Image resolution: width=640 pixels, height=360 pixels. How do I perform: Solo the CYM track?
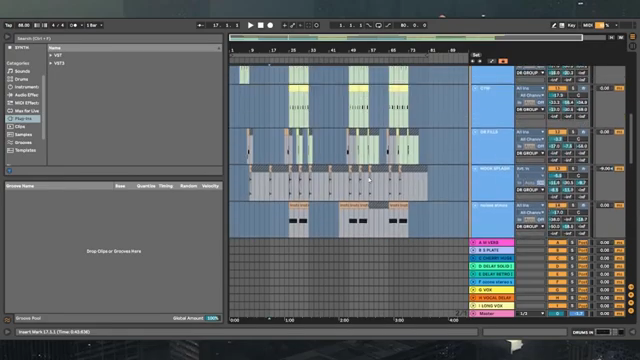tap(573, 88)
